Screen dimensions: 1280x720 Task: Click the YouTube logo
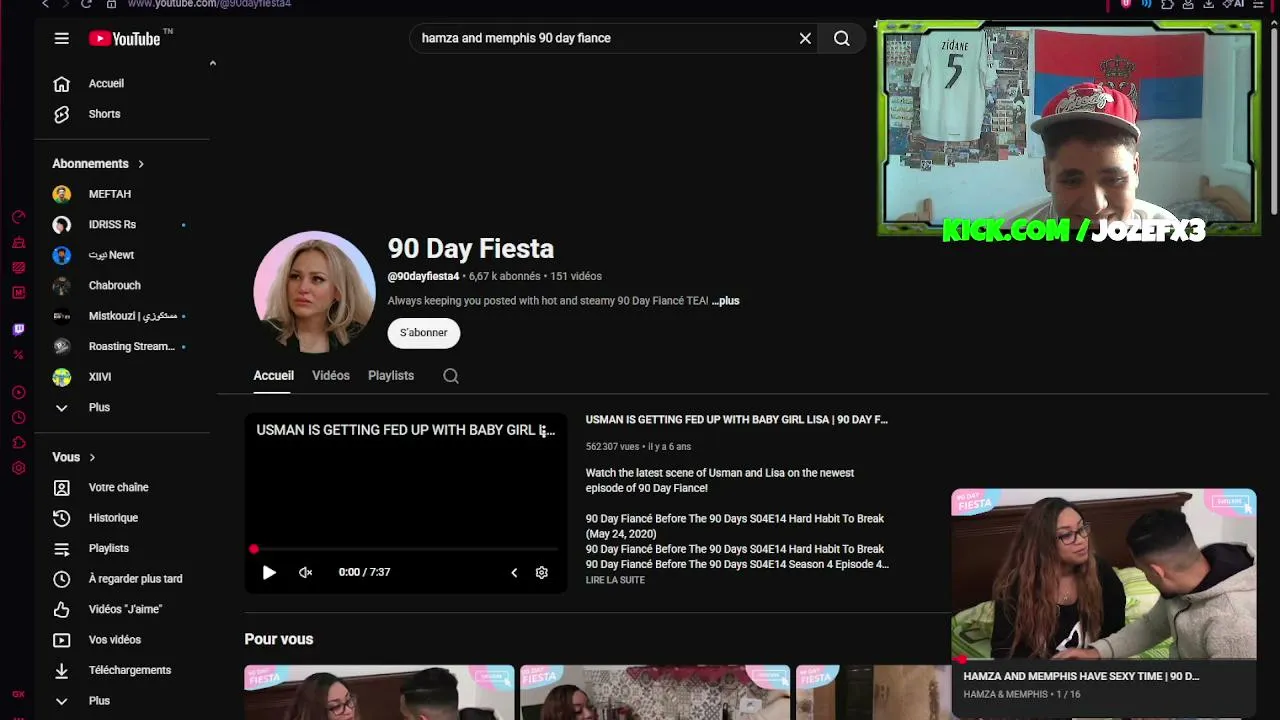(125, 38)
